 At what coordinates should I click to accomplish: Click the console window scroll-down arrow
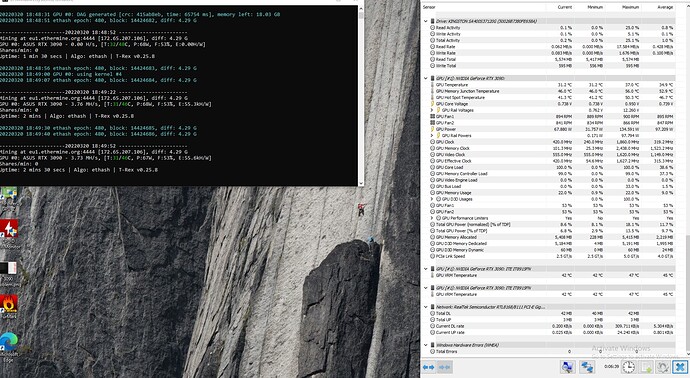click(x=361, y=183)
